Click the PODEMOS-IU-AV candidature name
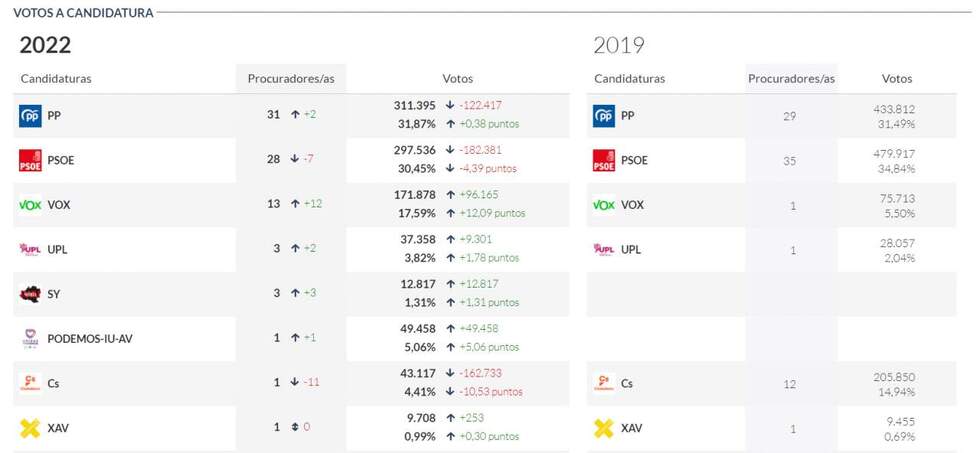 coord(90,339)
